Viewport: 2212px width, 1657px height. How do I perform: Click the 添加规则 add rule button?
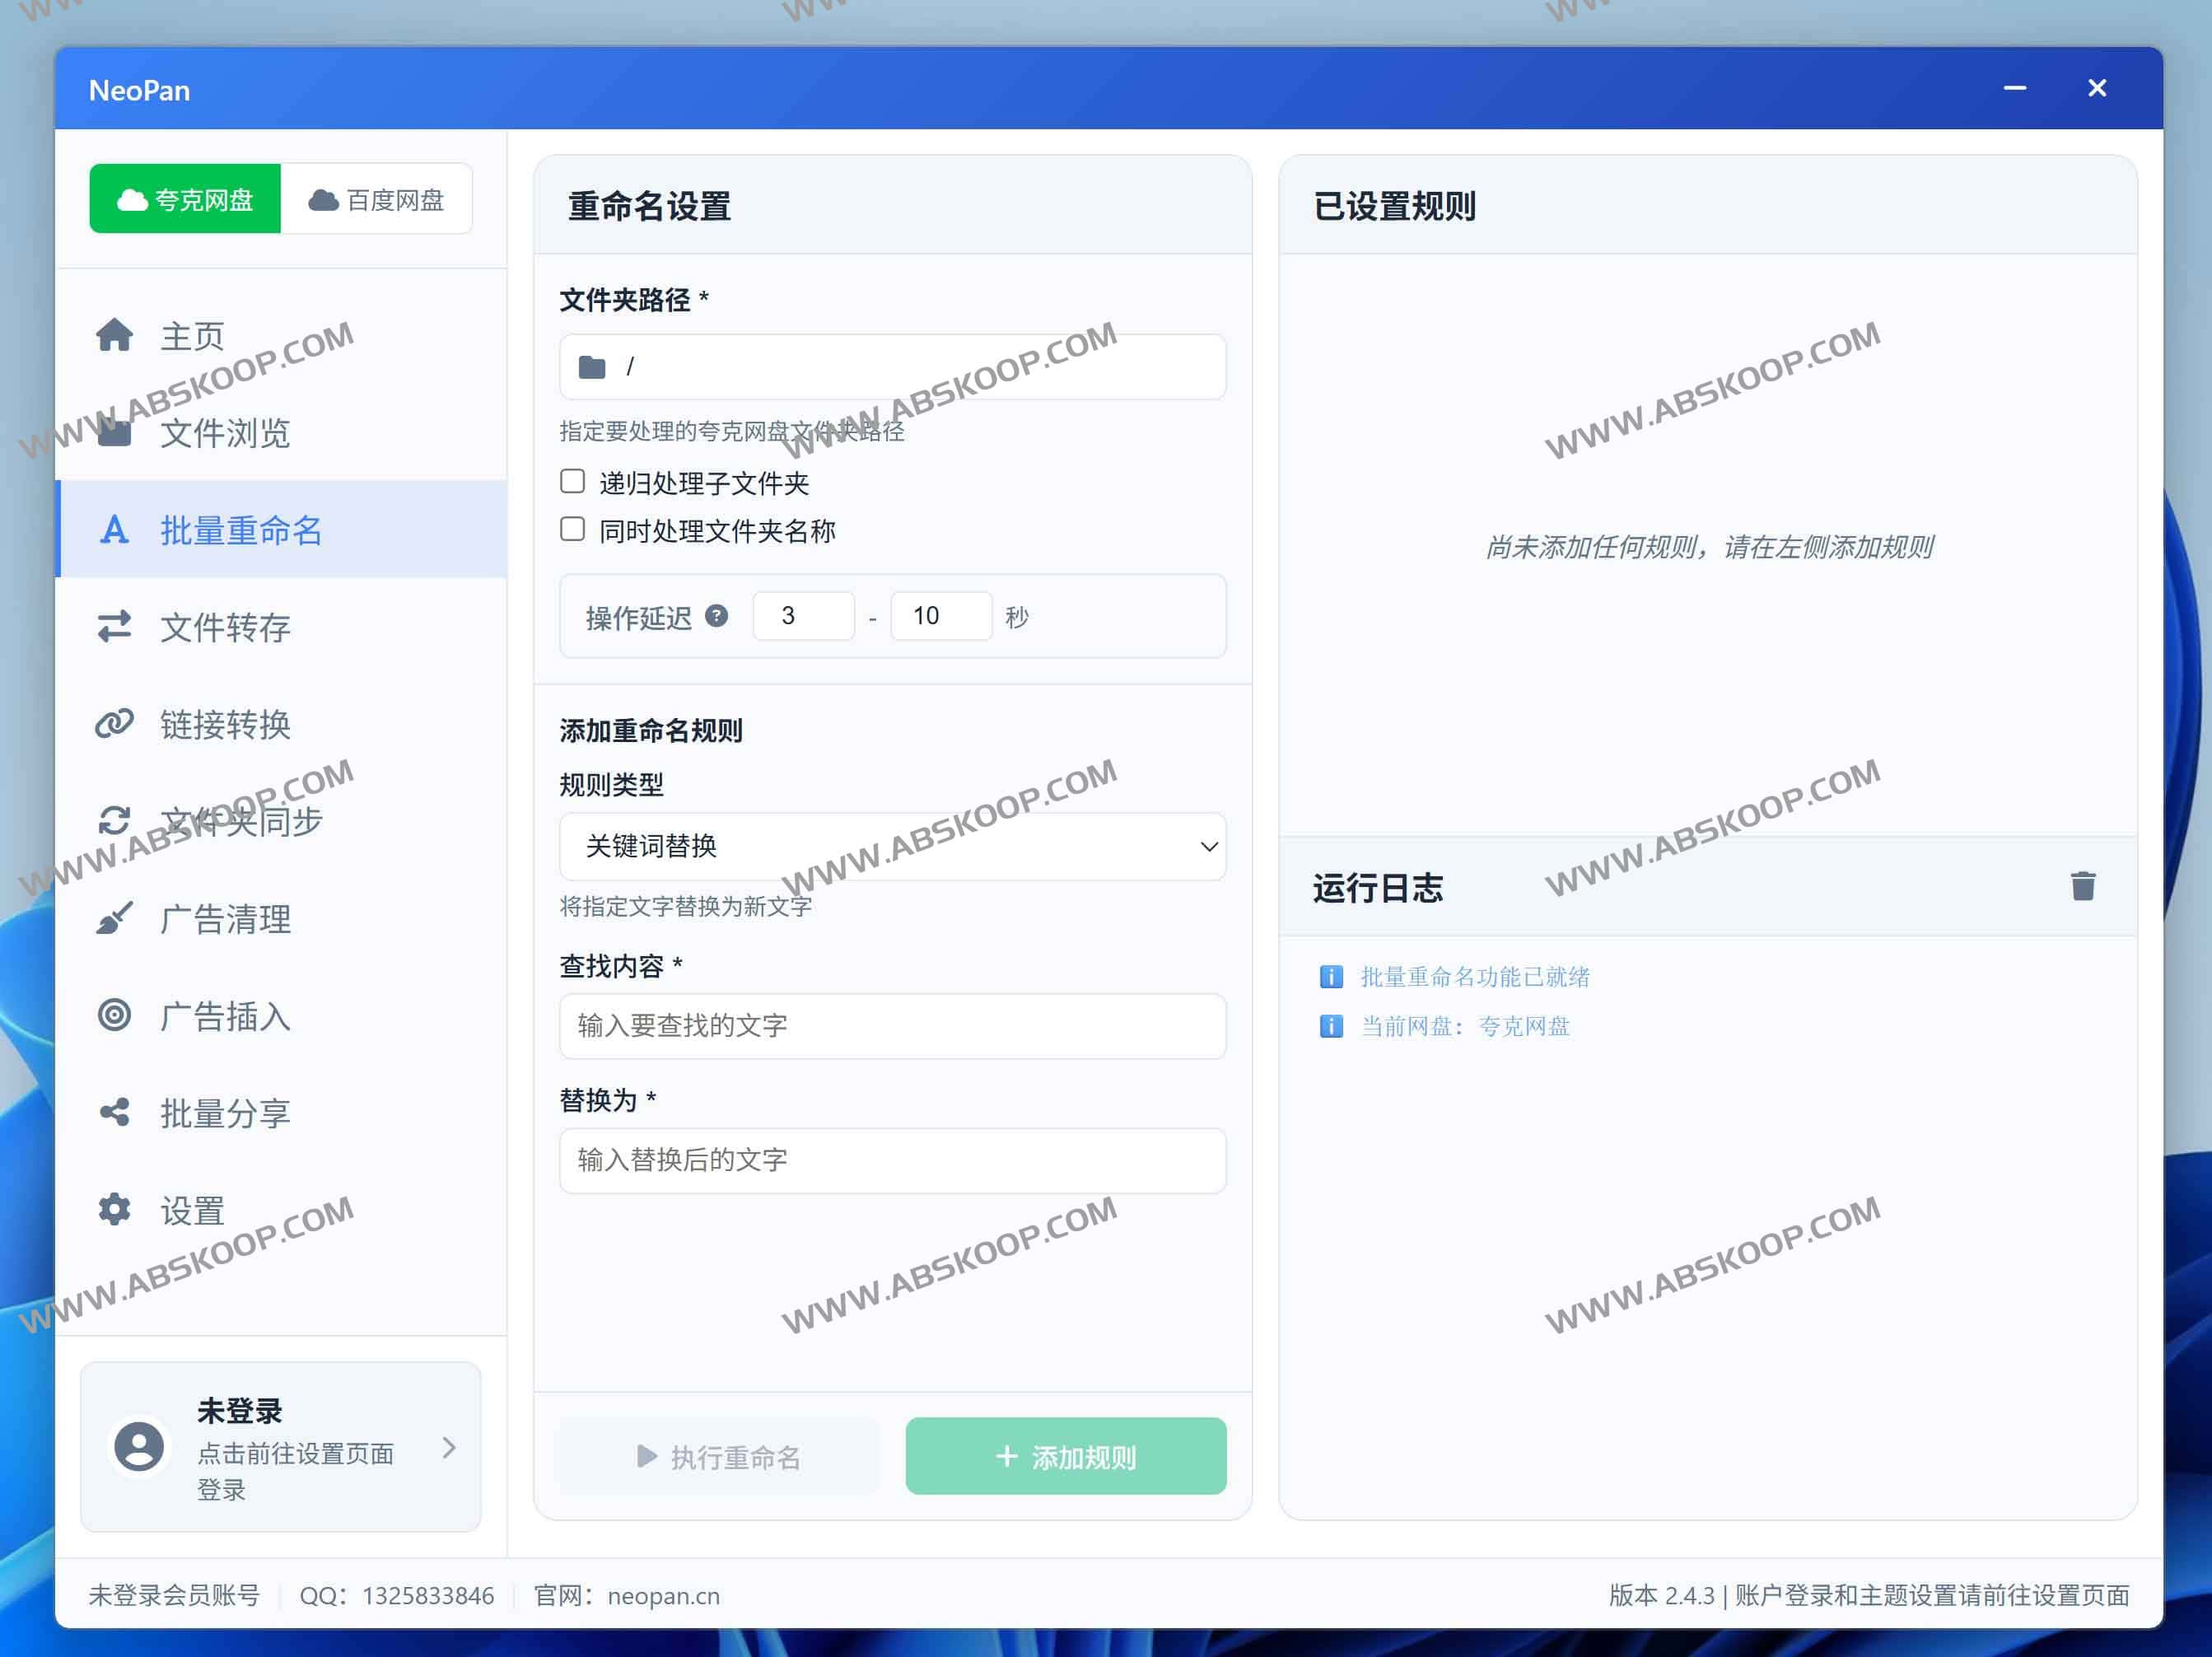(x=1065, y=1456)
